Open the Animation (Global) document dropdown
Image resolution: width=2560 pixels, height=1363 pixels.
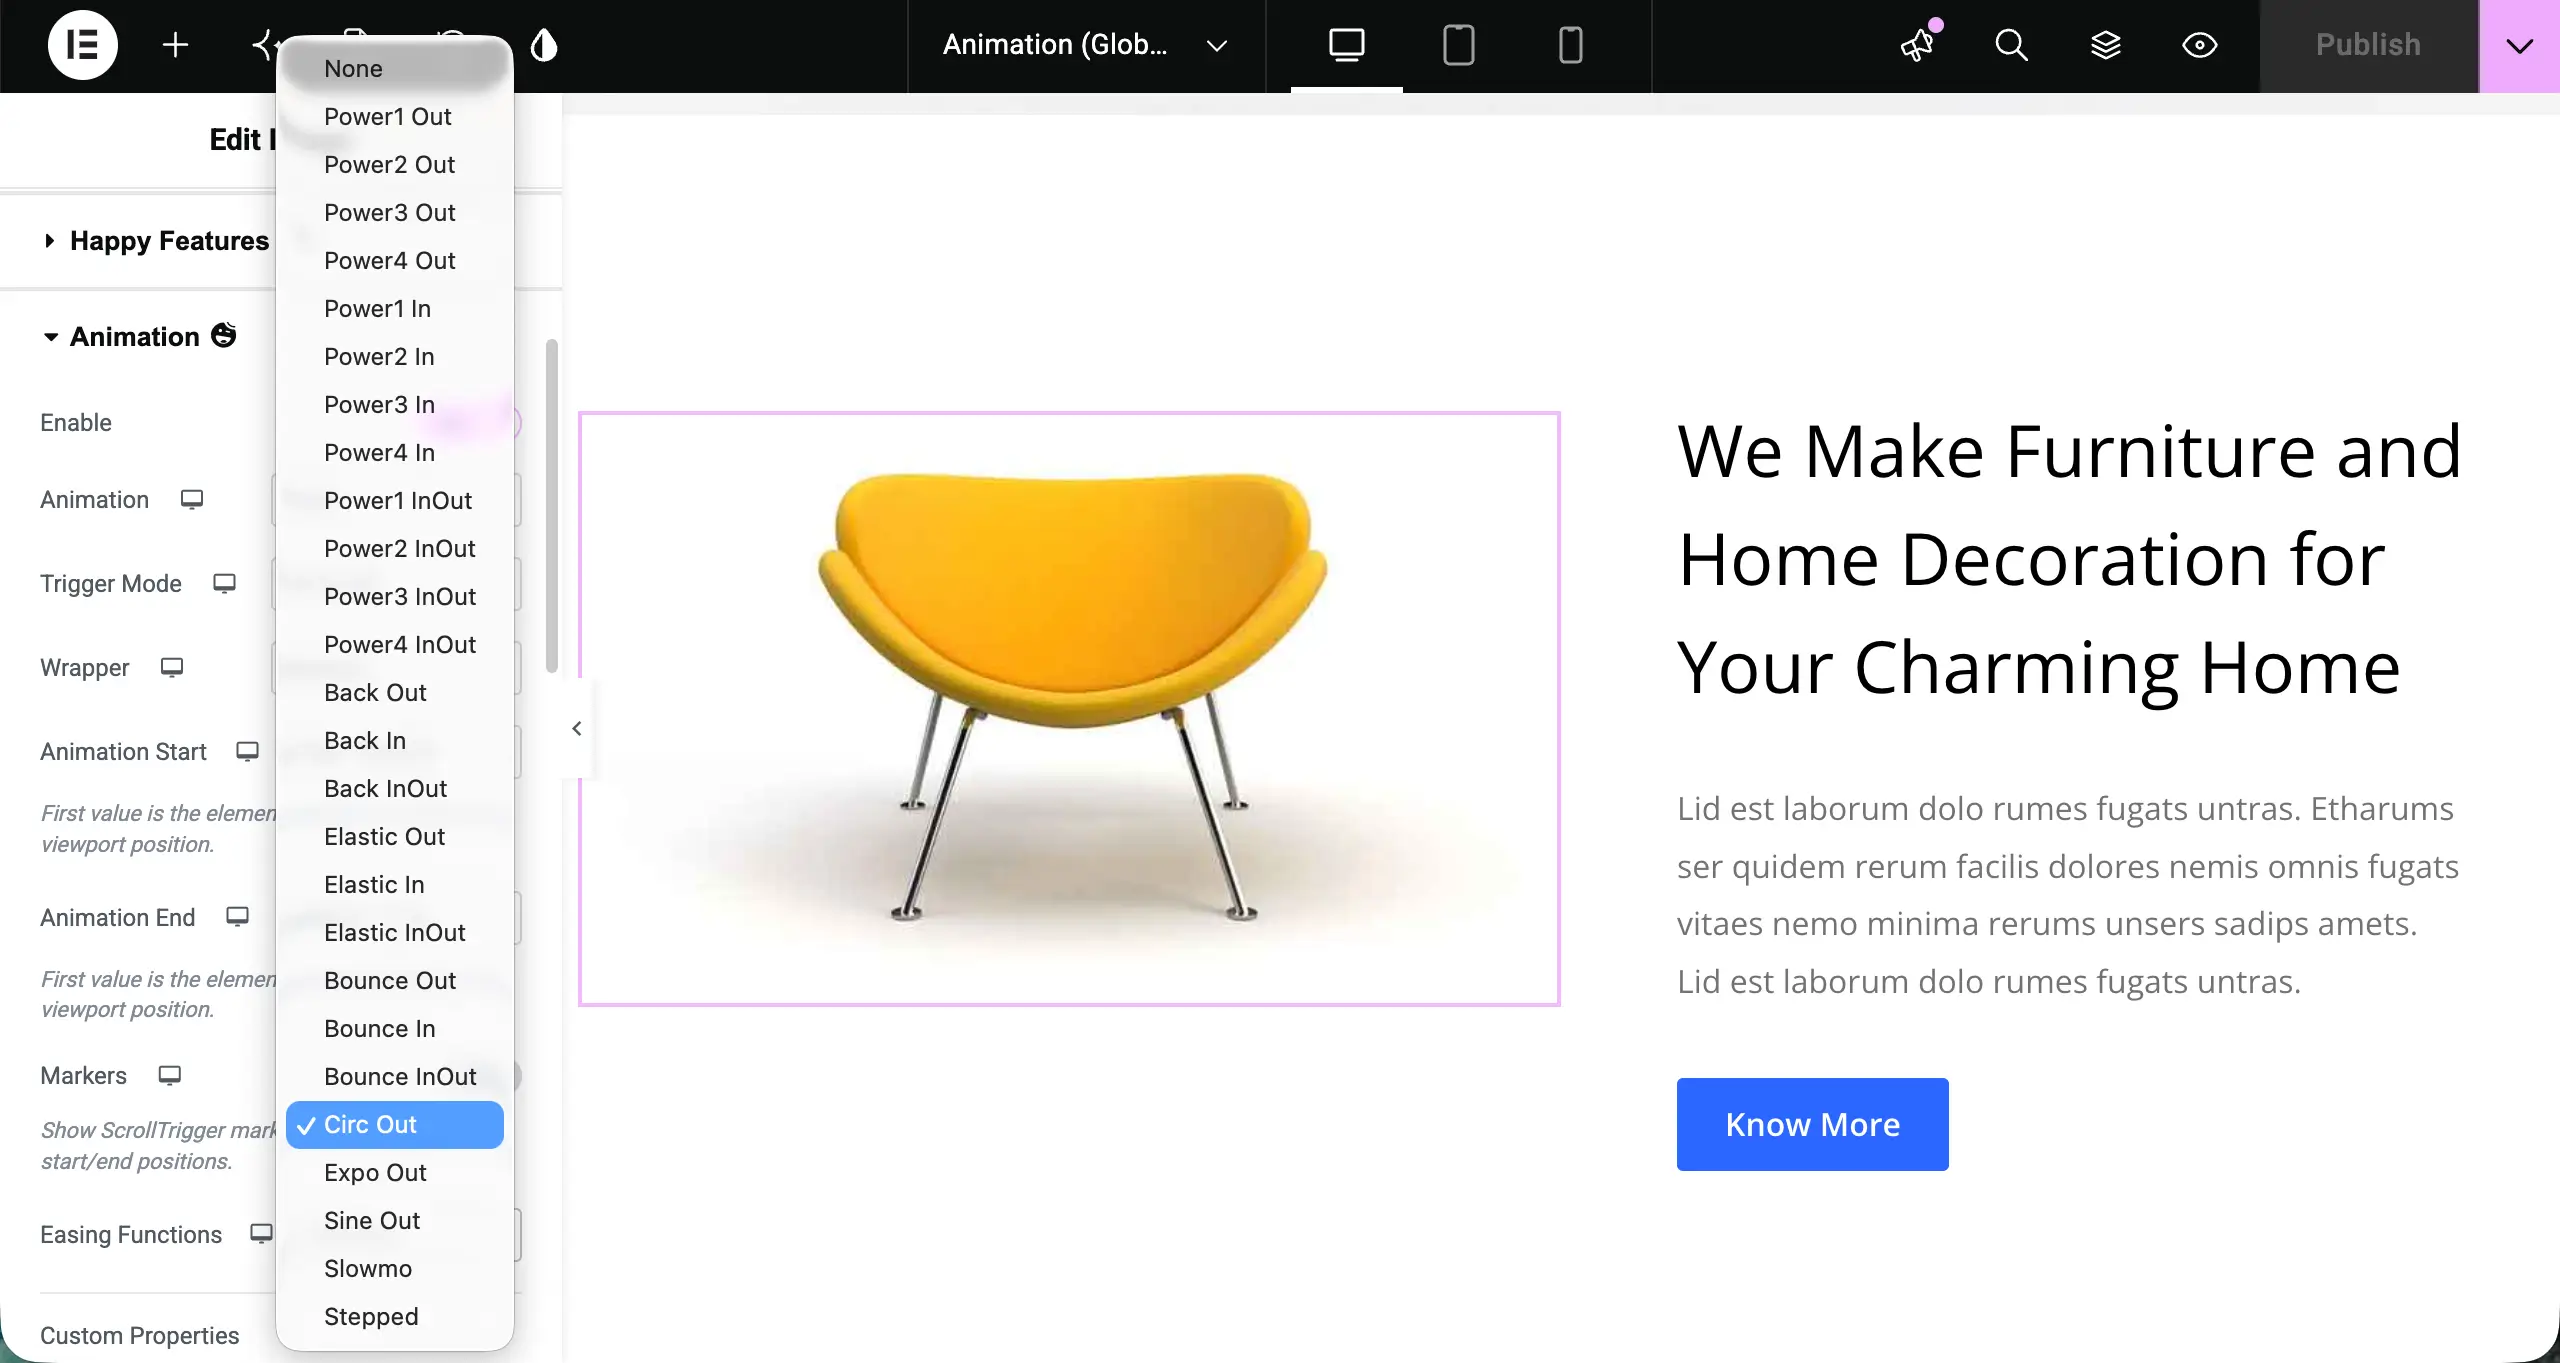click(1085, 45)
